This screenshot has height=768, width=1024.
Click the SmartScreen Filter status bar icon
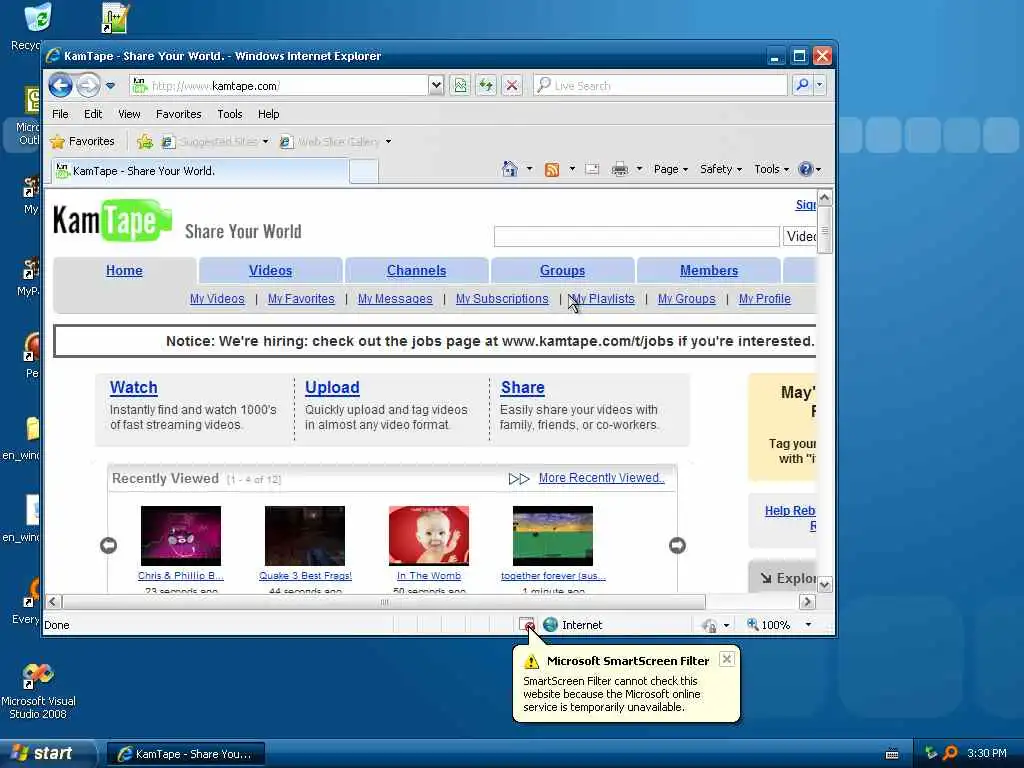click(526, 625)
